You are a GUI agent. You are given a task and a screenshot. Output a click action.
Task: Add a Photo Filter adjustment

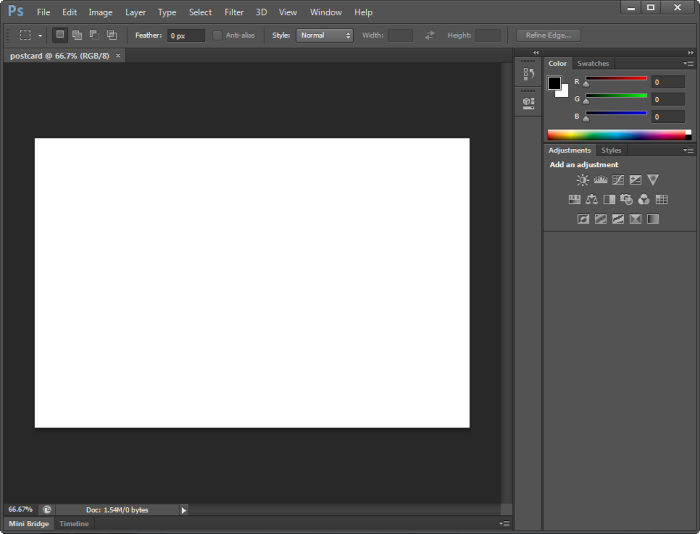[626, 199]
